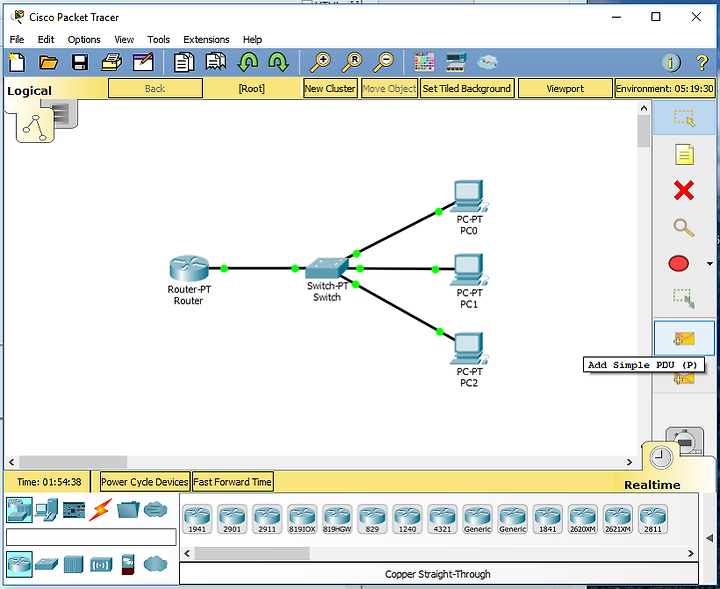
Task: Choose the red X Delete tool
Action: (x=684, y=191)
